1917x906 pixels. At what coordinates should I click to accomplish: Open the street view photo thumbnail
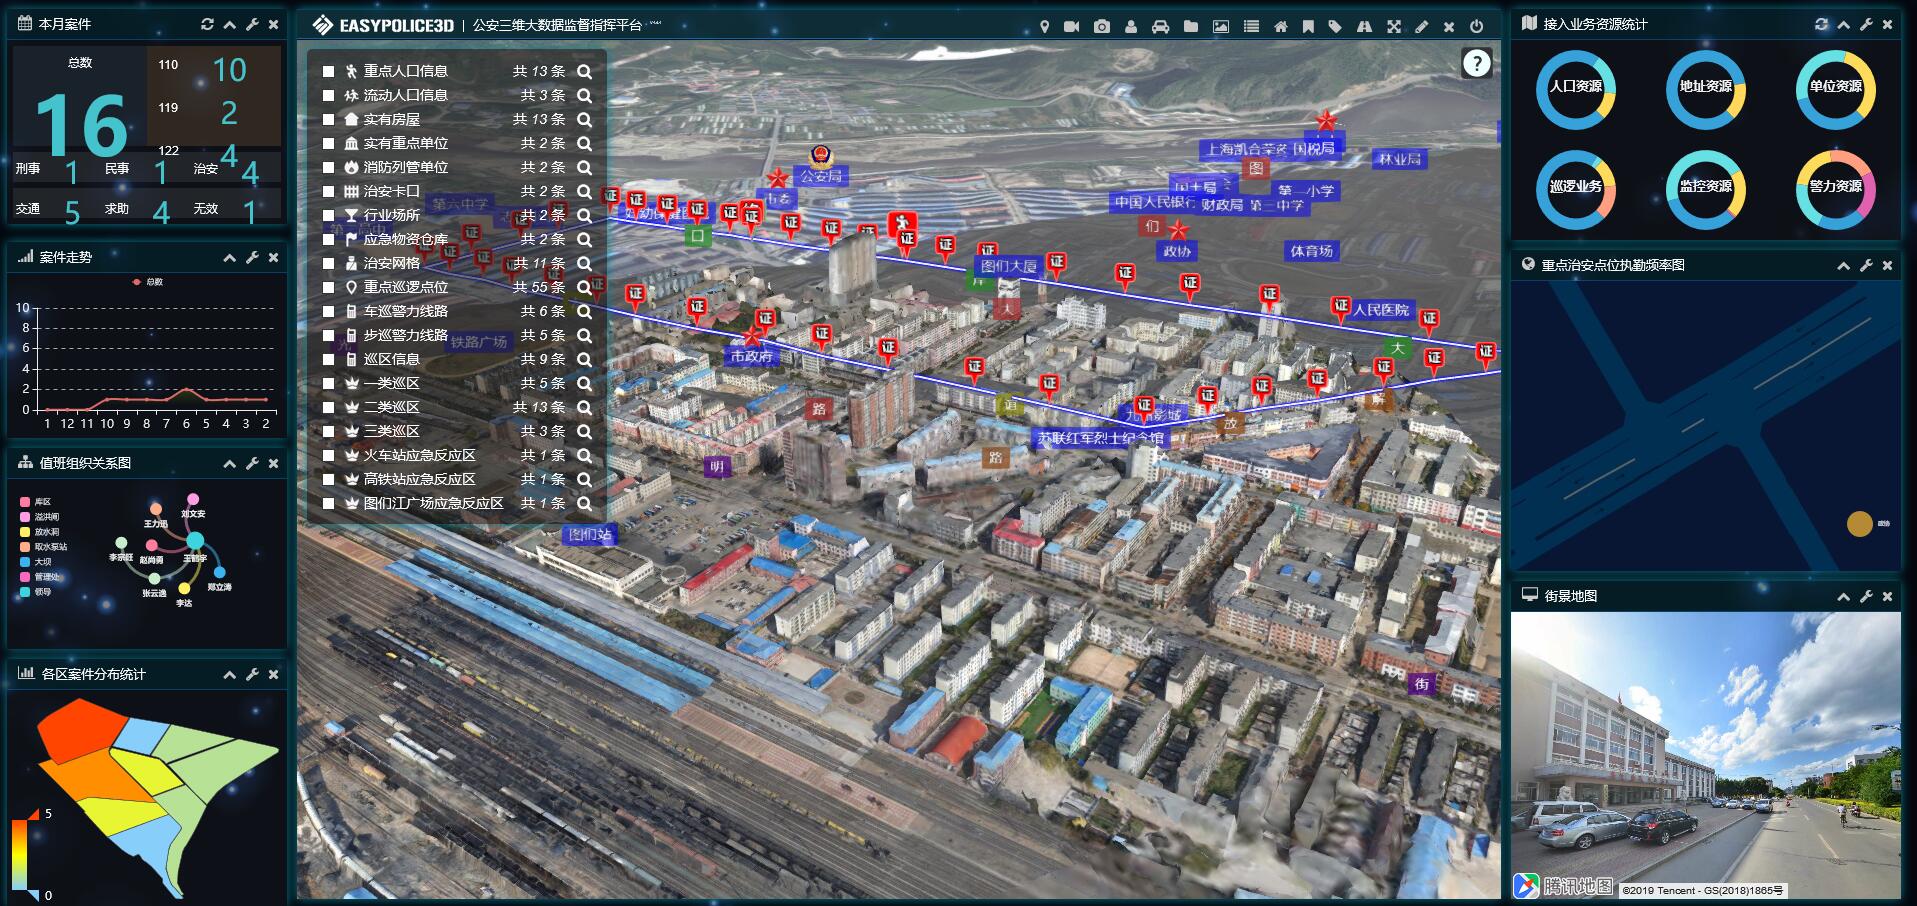[1705, 756]
